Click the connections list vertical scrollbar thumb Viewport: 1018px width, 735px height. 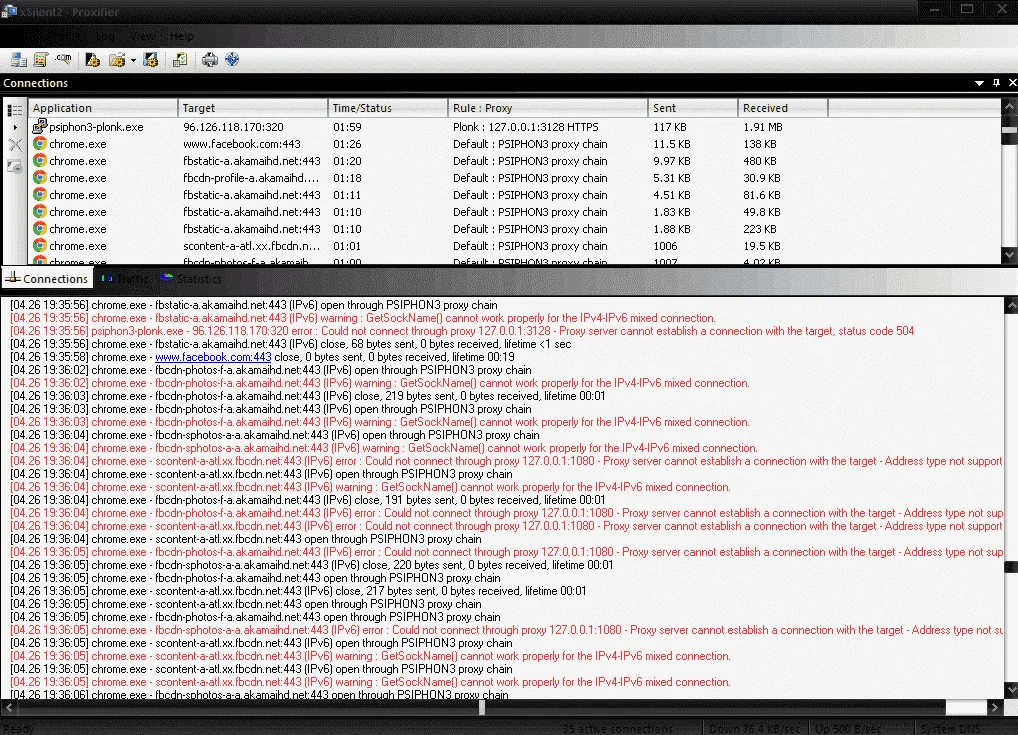[1010, 130]
